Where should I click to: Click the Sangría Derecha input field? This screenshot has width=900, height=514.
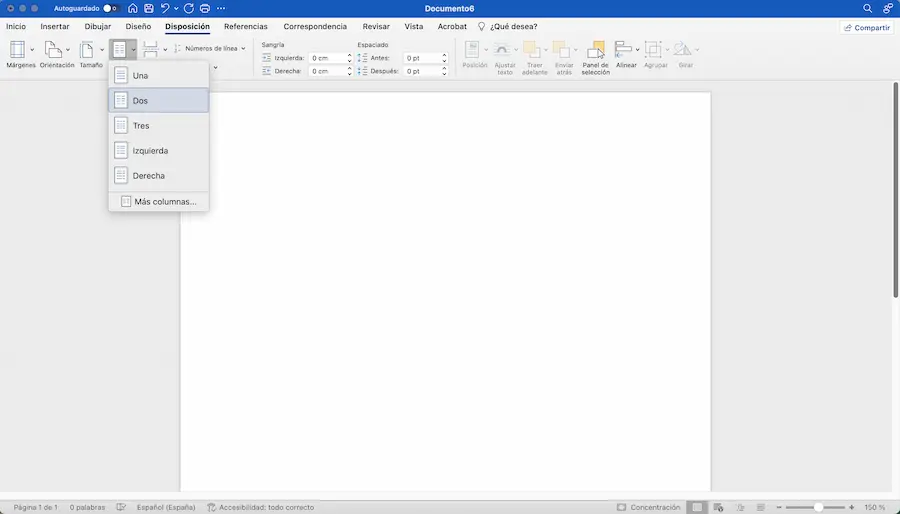[327, 71]
